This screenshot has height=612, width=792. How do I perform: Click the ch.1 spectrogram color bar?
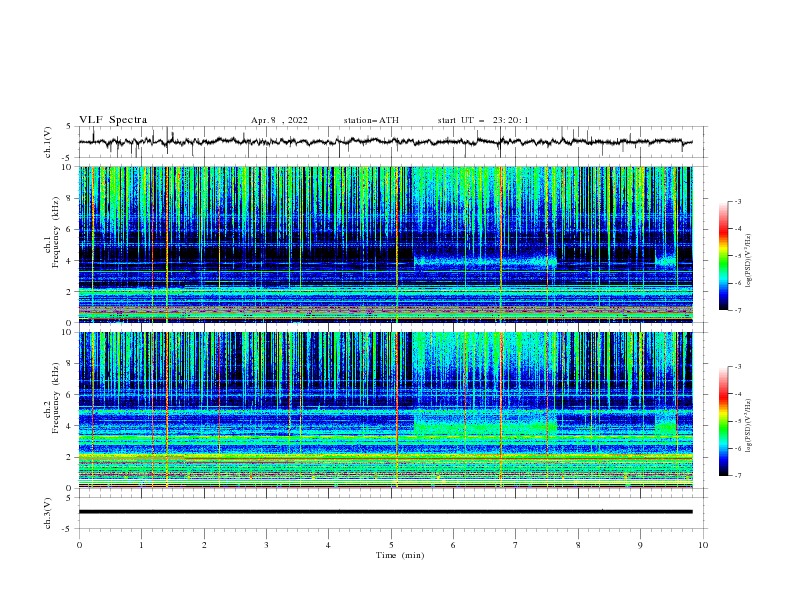coord(724,256)
